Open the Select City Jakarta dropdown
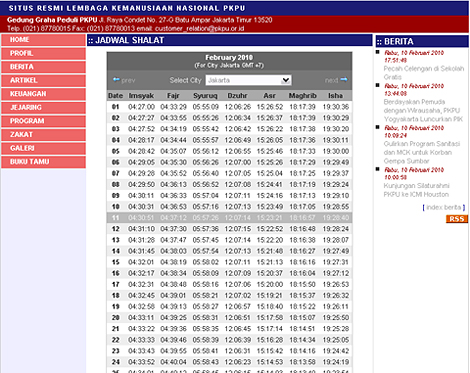Image resolution: width=470 pixels, height=373 pixels. [x=248, y=80]
